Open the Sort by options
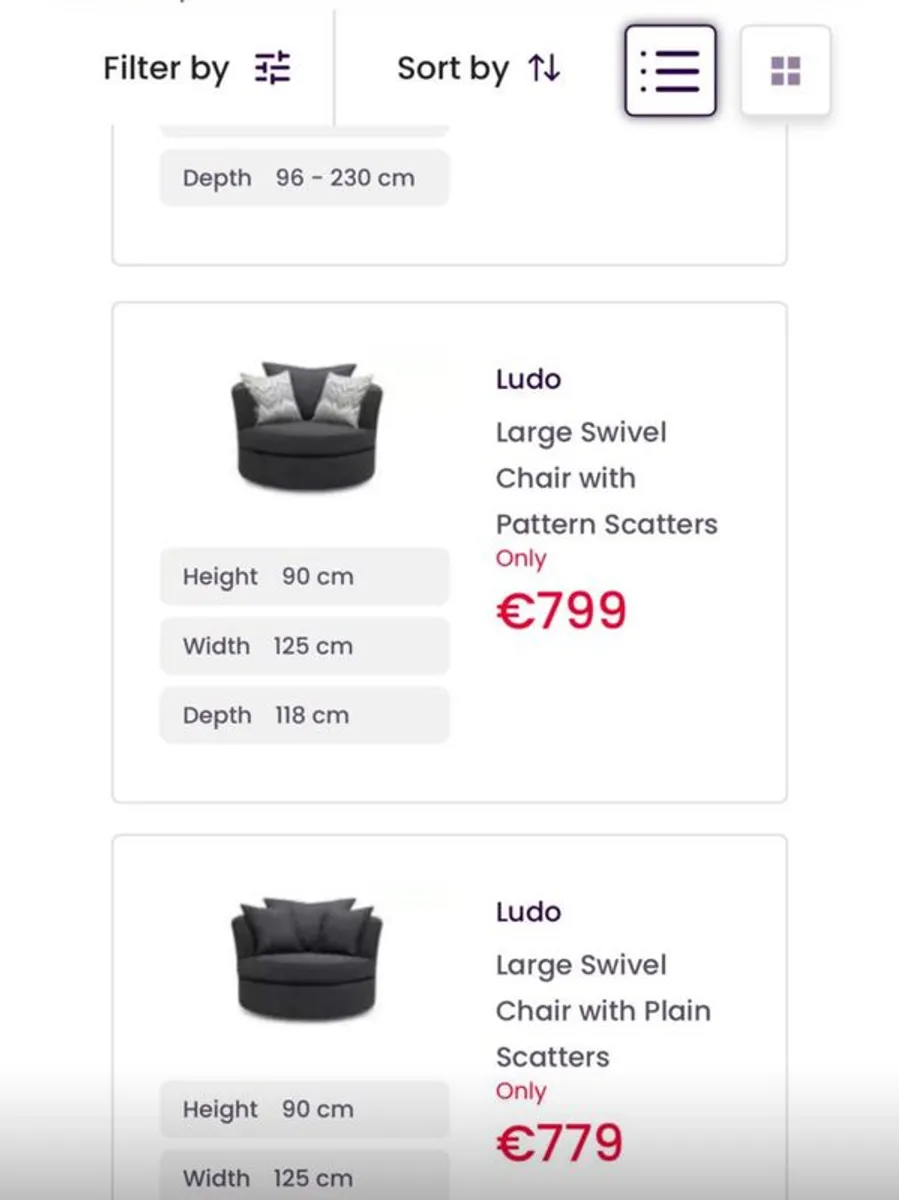The height and width of the screenshot is (1200, 899). coord(479,69)
